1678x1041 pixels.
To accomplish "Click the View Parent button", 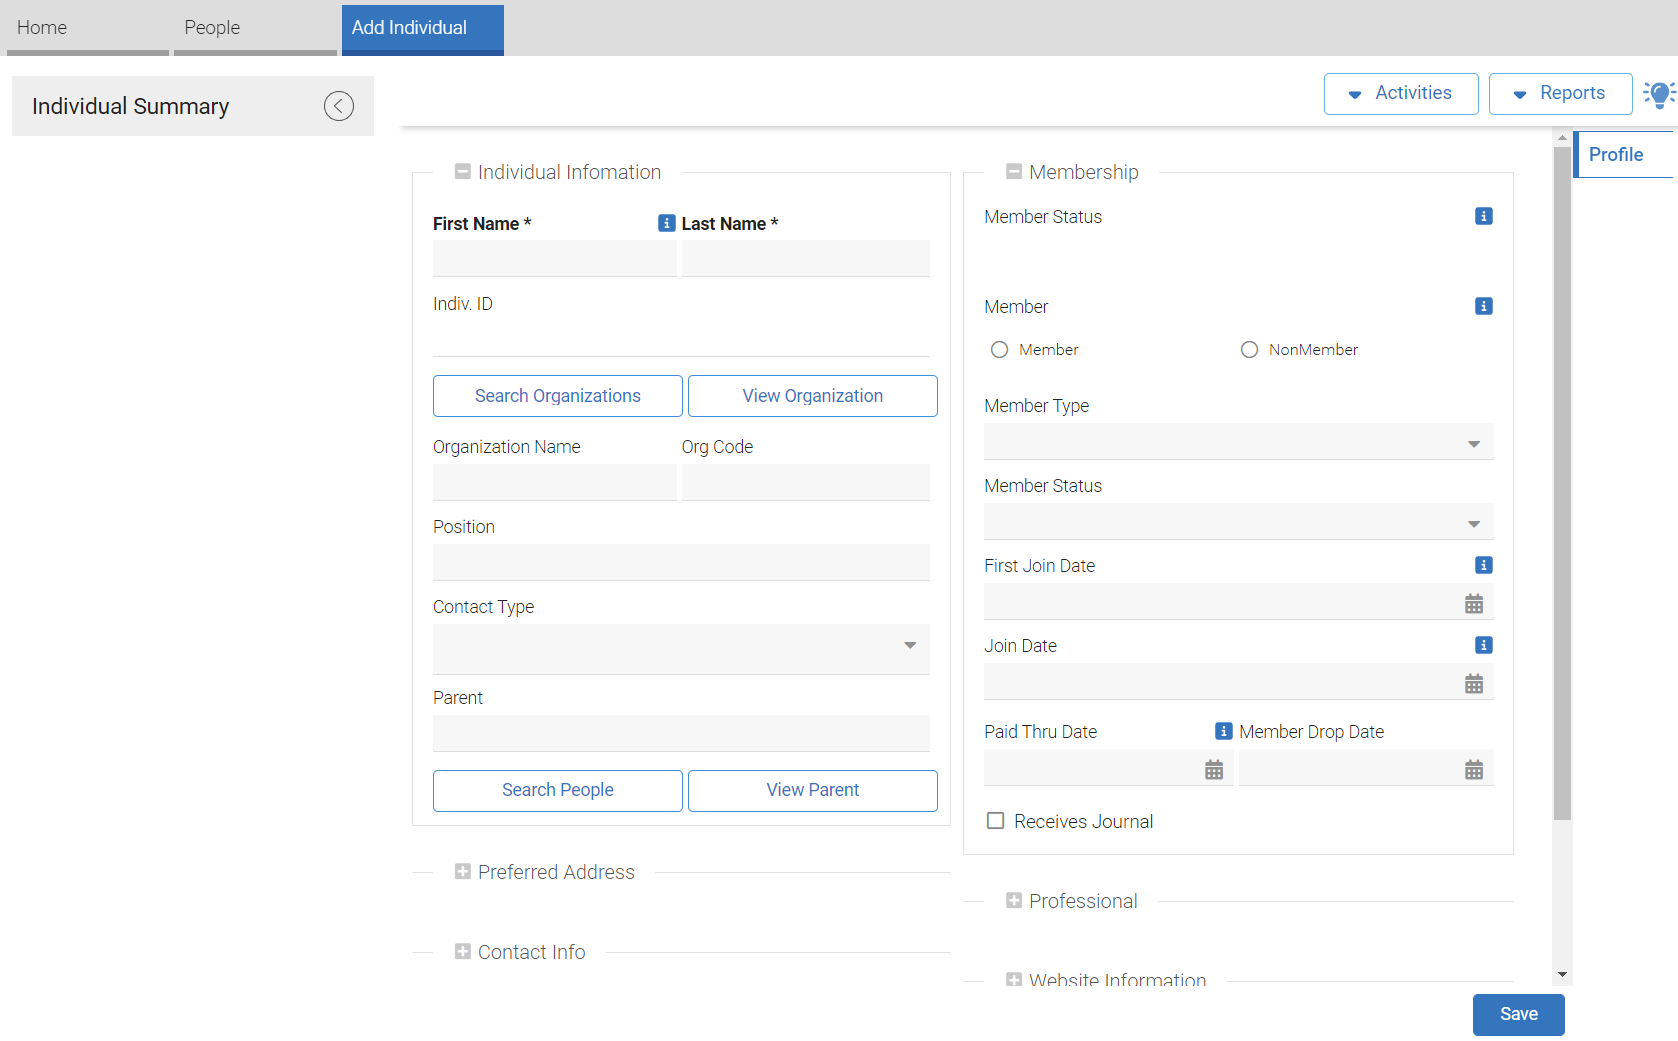I will [x=813, y=790].
